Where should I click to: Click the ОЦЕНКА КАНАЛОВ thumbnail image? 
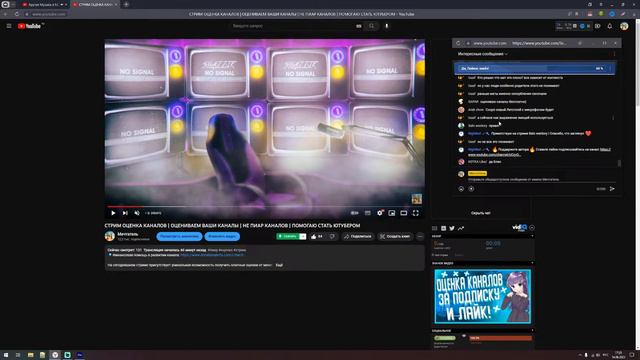click(x=482, y=296)
